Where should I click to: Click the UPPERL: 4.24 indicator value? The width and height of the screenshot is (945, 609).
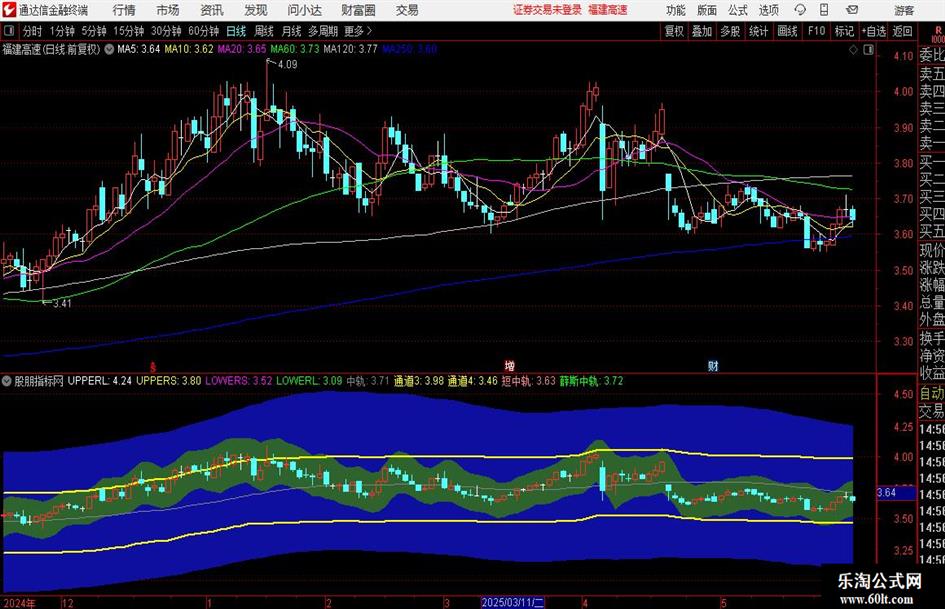[x=99, y=381]
